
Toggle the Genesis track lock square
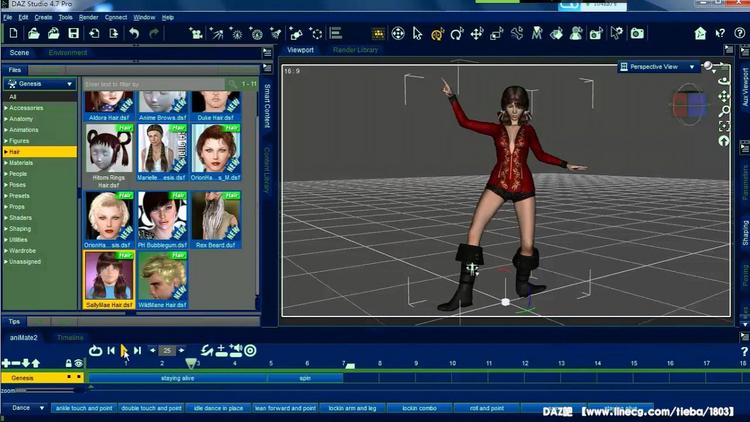point(69,377)
